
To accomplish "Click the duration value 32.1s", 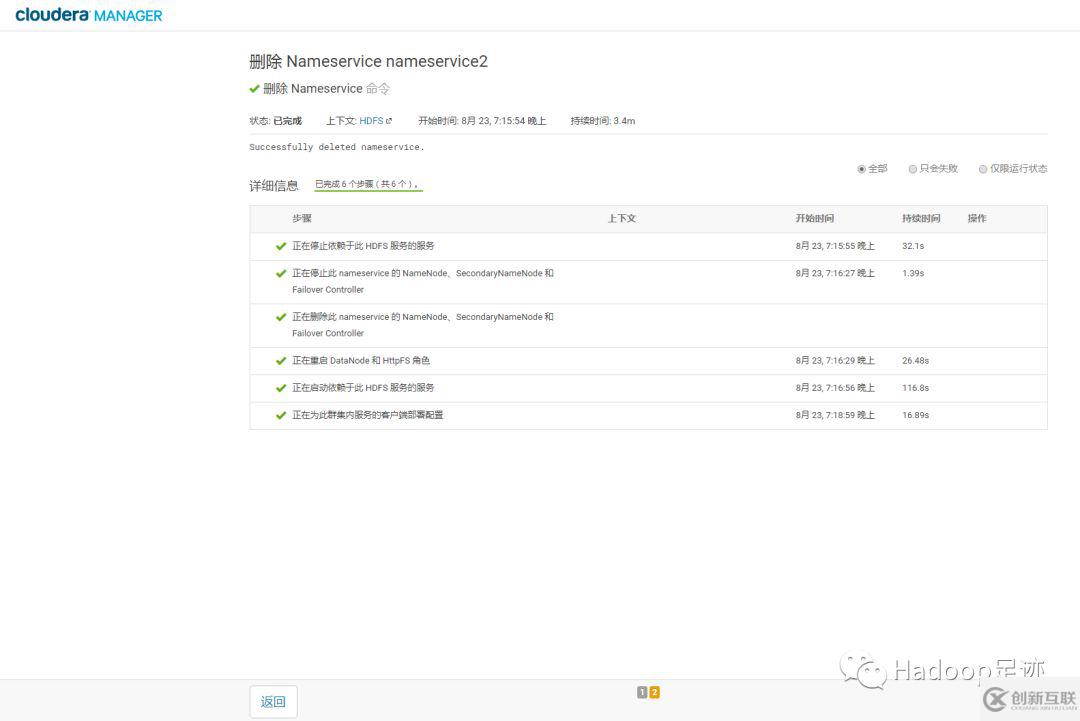I will 913,246.
